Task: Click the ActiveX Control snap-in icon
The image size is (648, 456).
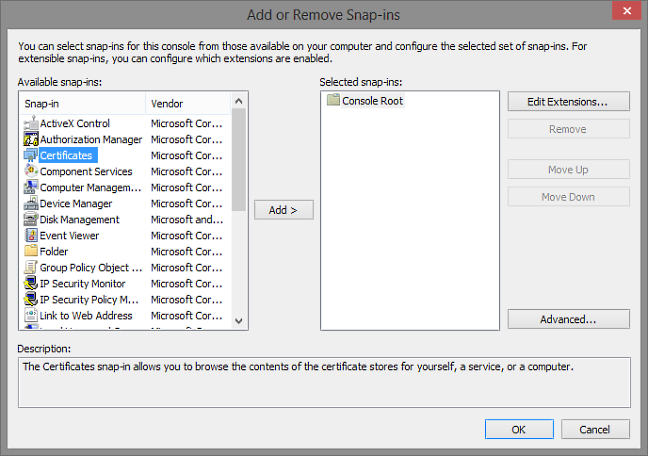Action: tap(30, 124)
